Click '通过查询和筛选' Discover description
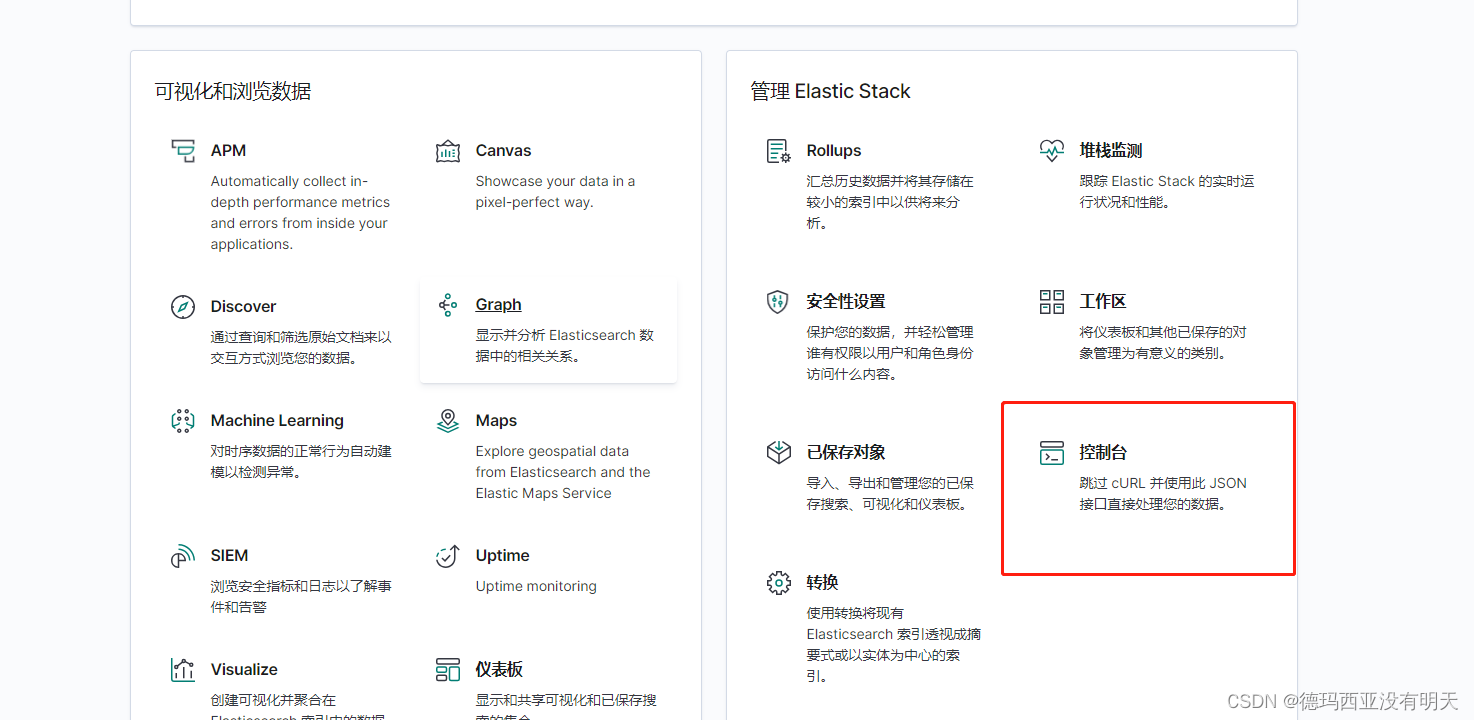Screen dimensions: 1474x720 click(x=301, y=348)
